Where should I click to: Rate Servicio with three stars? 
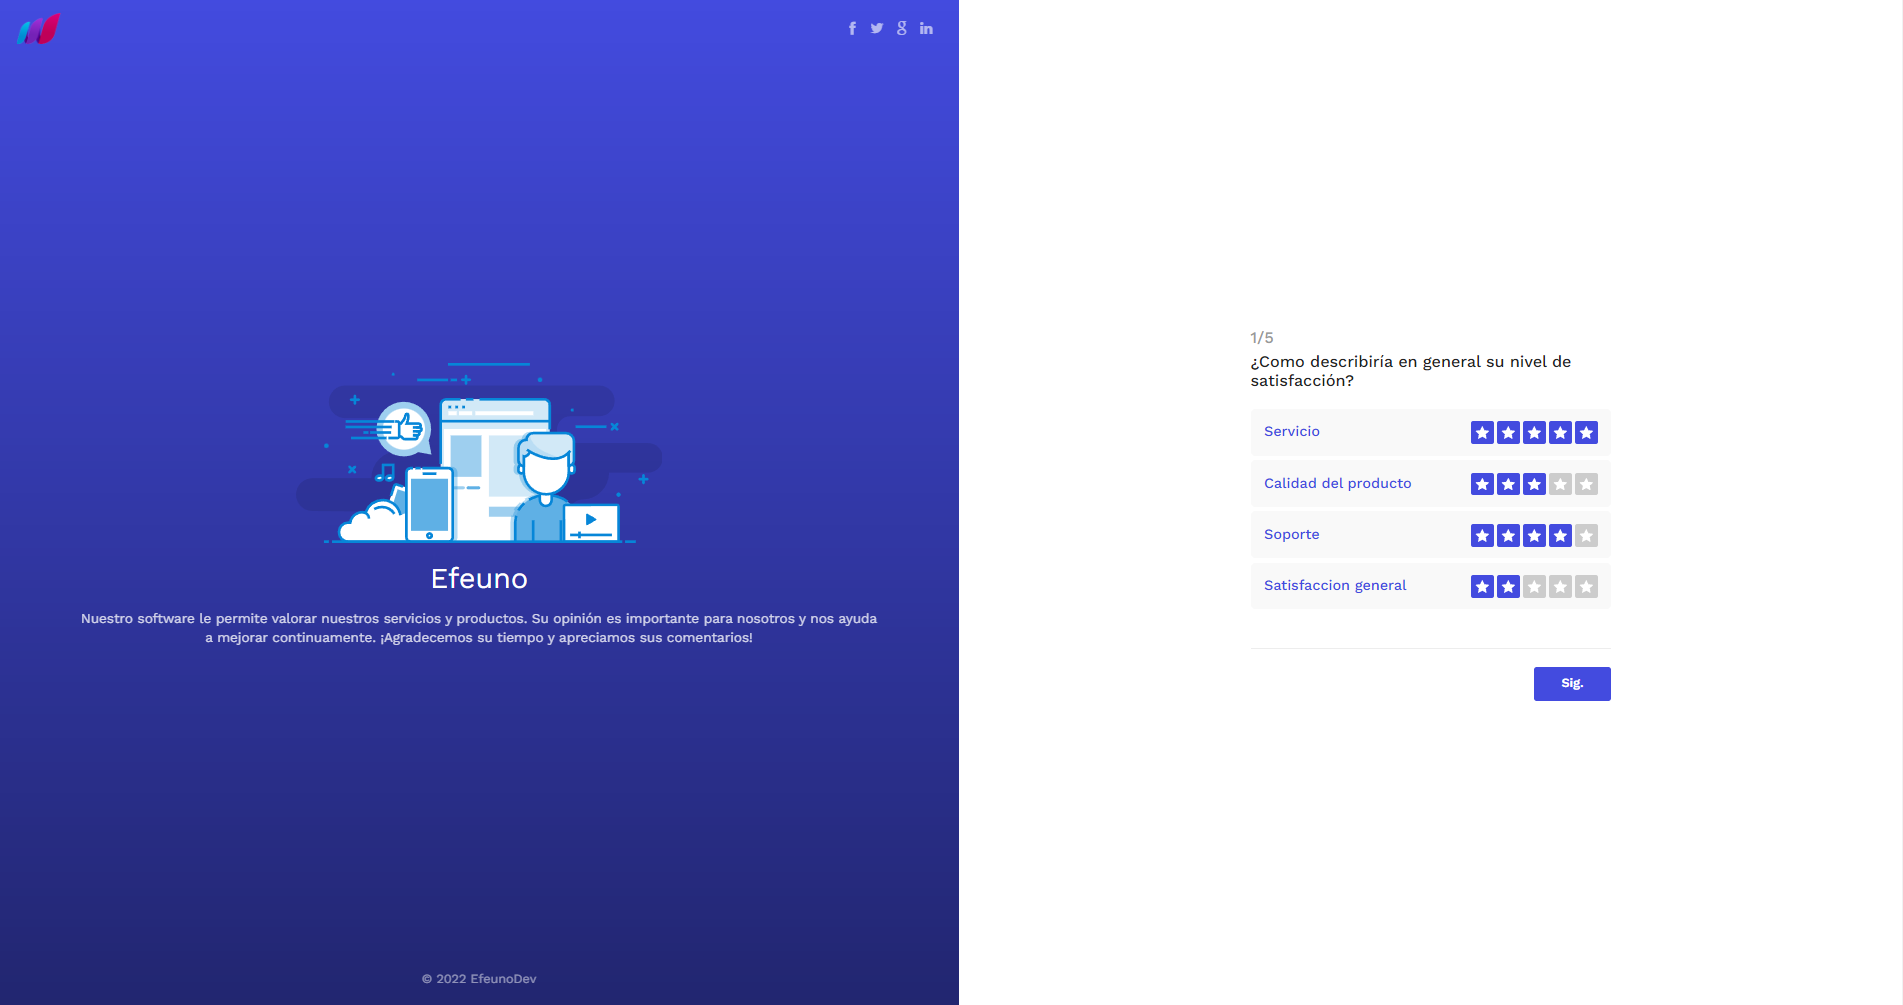click(1534, 433)
